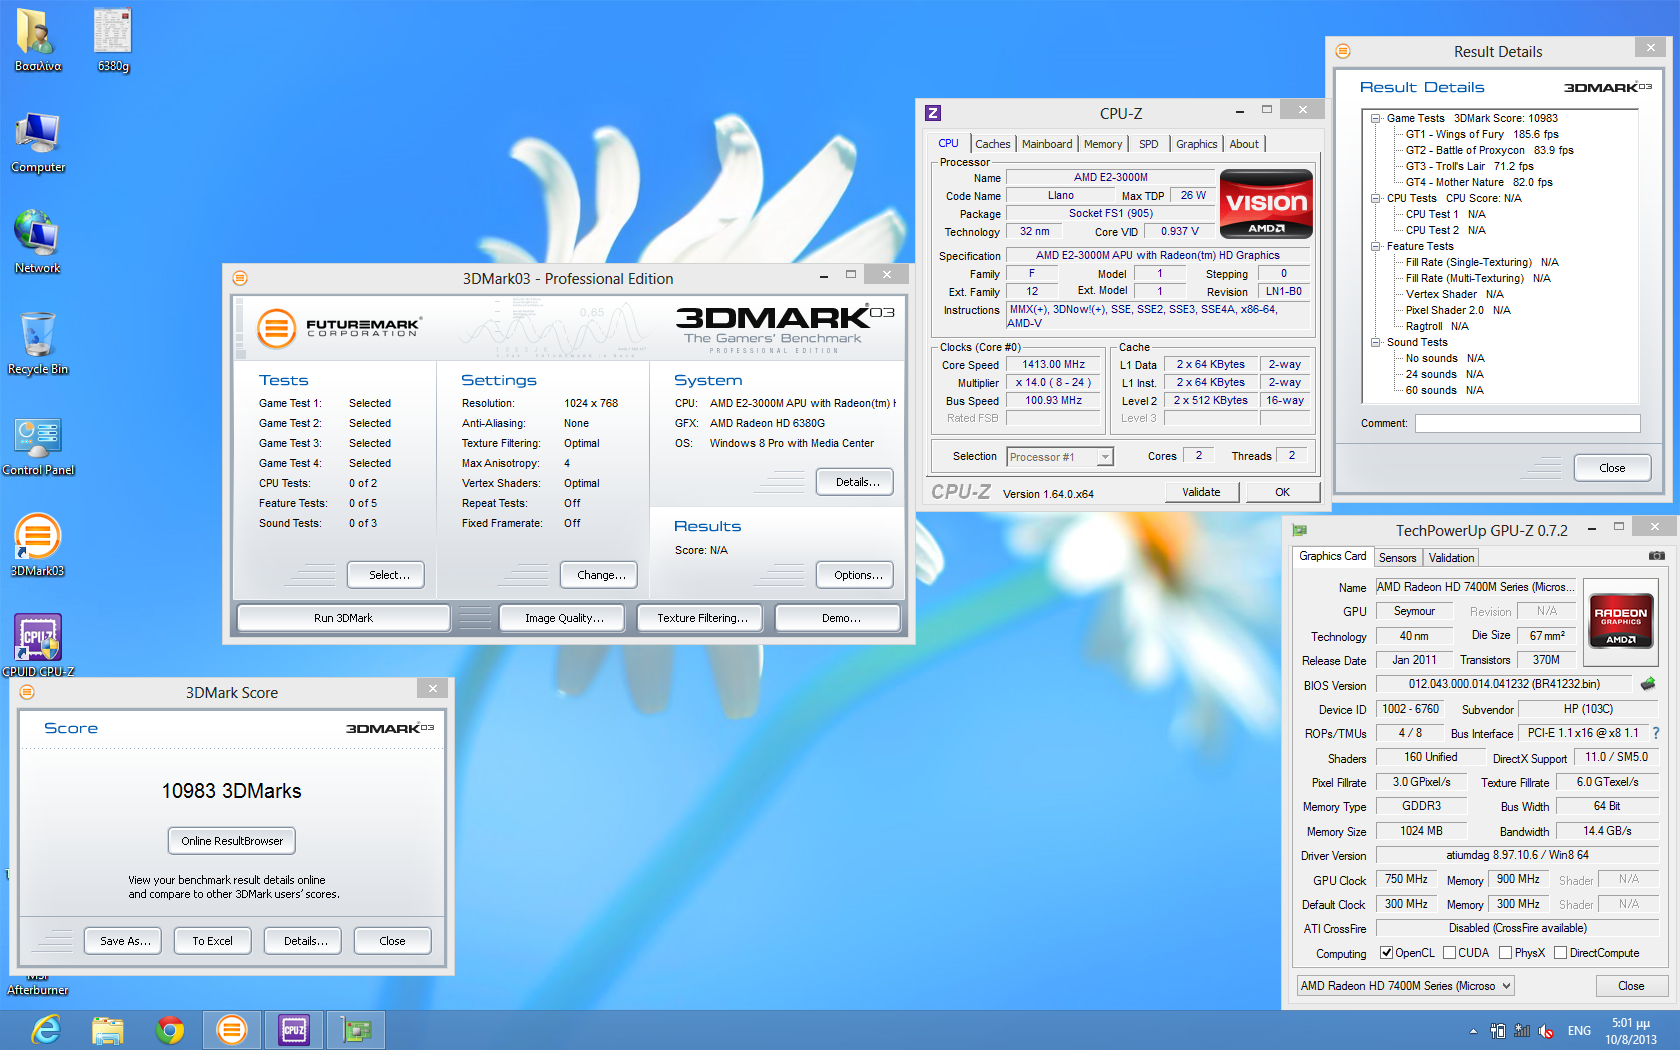Click Save As... in 3DMark Score window

125,941
